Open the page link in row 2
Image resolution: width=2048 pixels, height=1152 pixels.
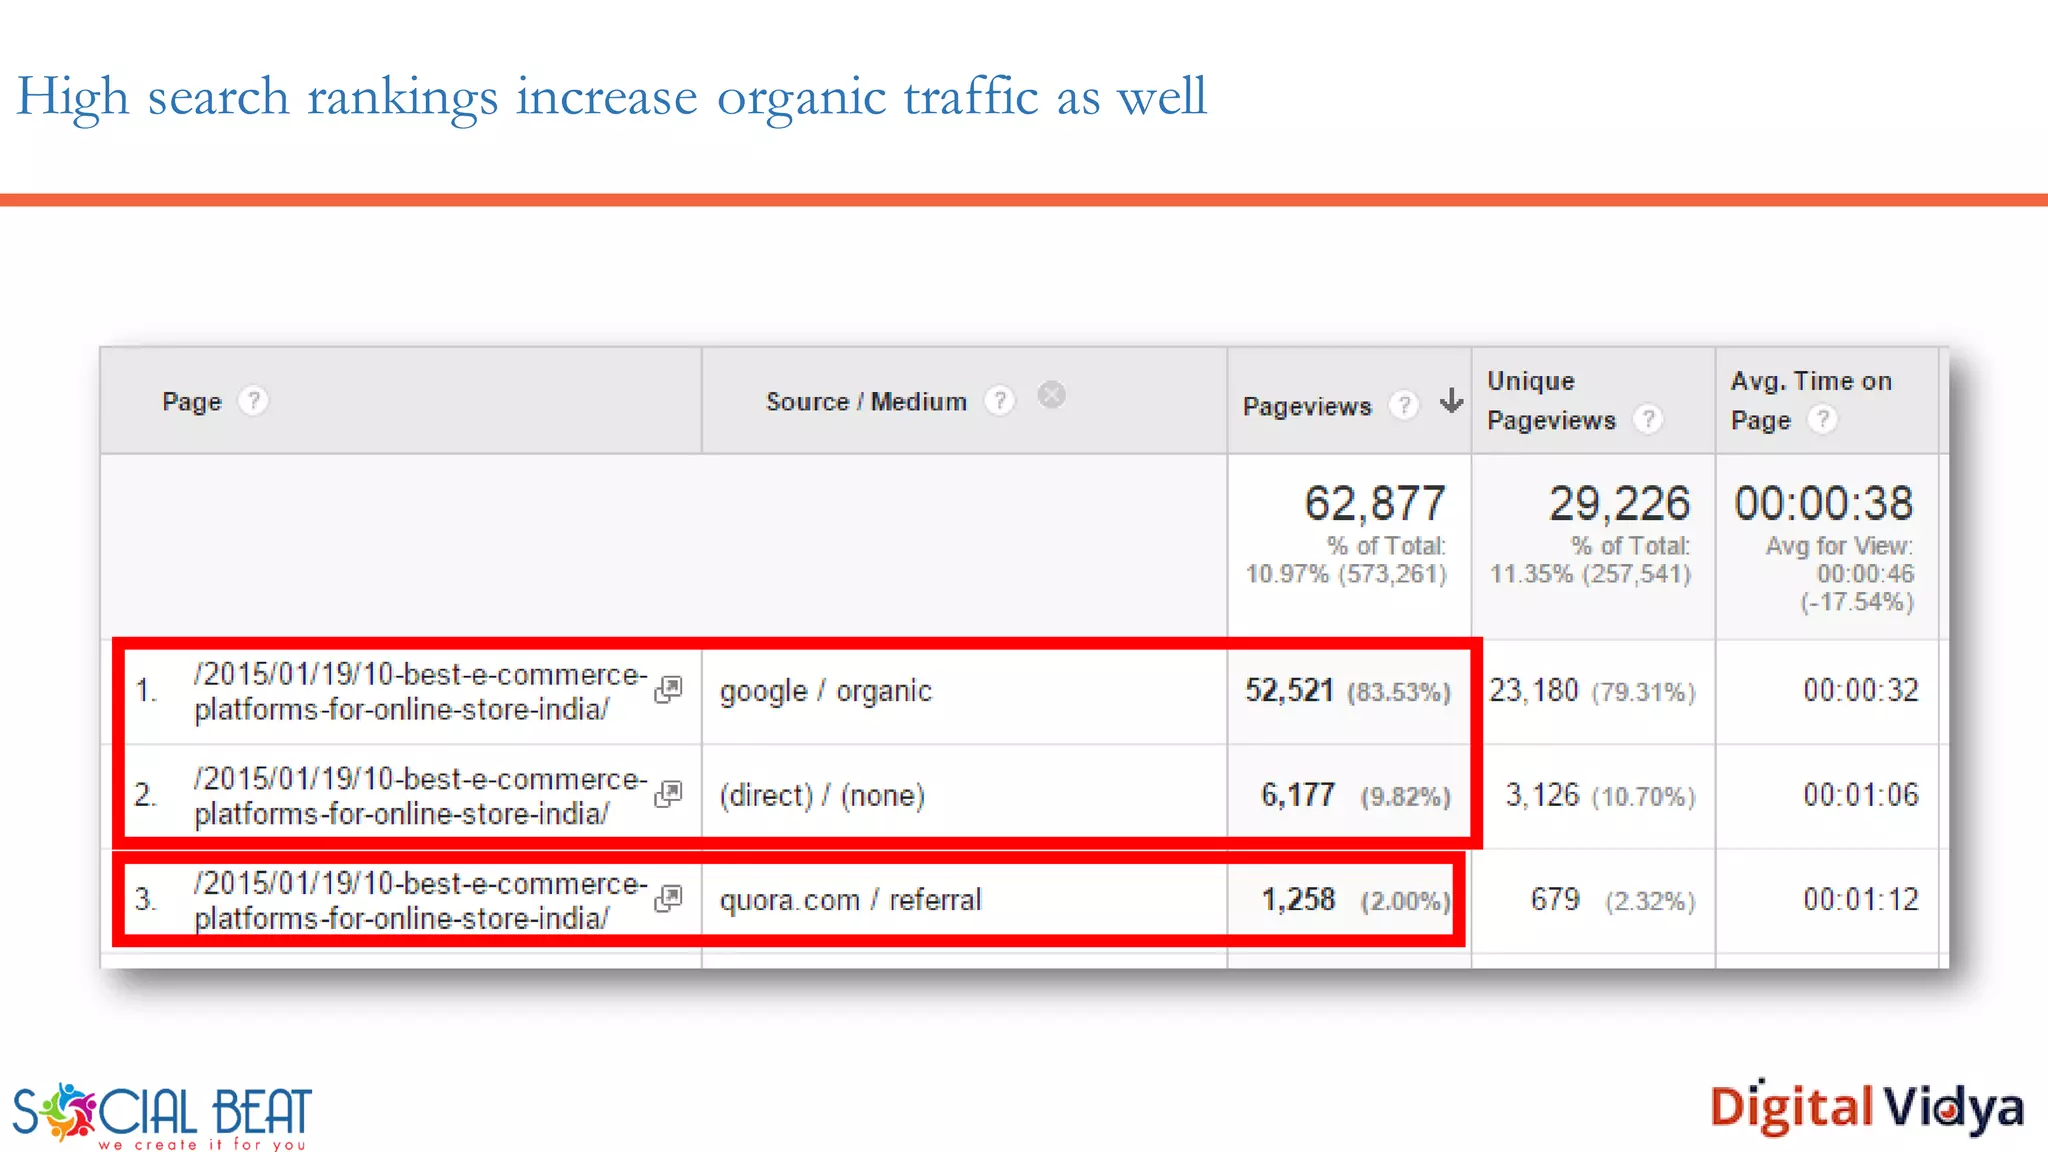coord(421,796)
